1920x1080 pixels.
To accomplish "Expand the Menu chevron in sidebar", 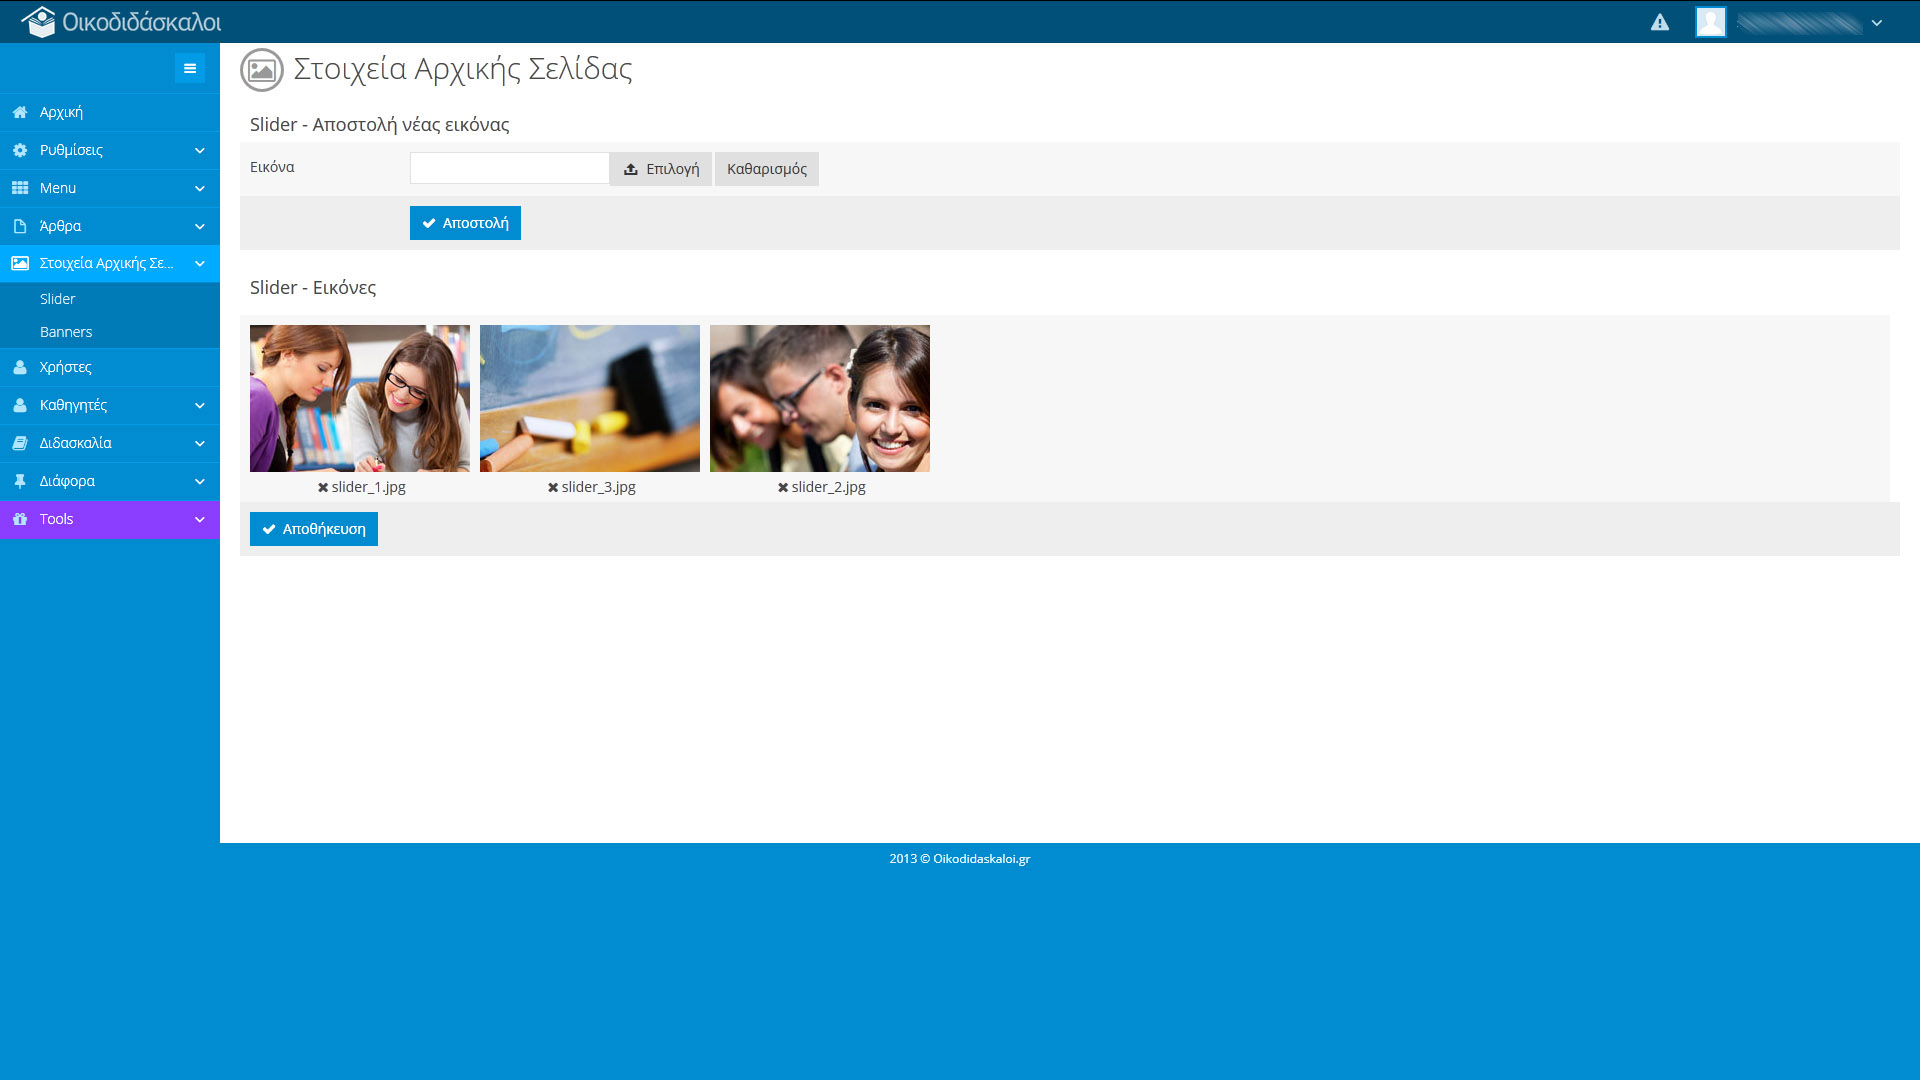I will (200, 188).
